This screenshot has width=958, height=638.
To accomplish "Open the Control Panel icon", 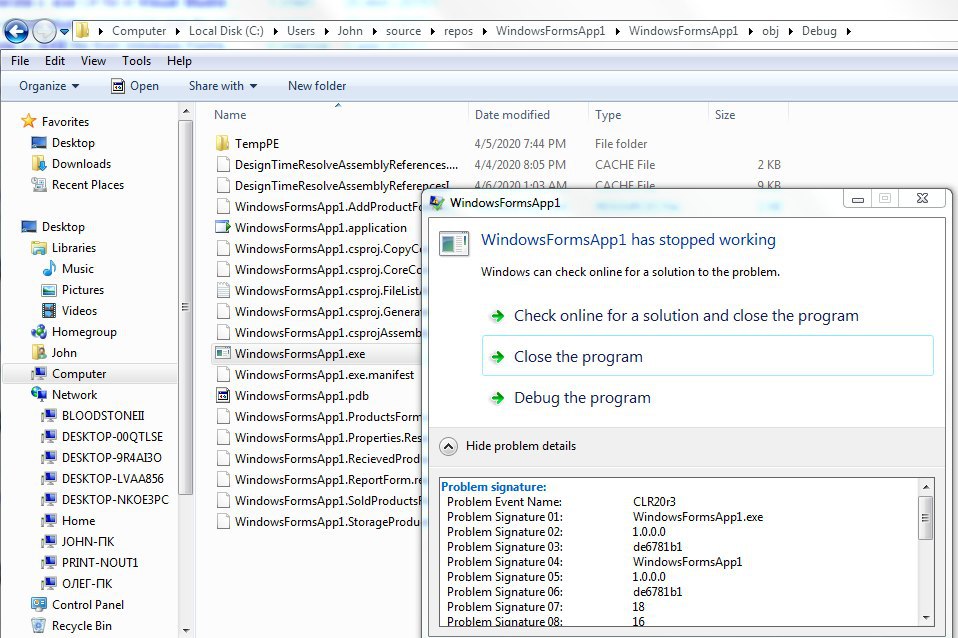I will [x=38, y=604].
